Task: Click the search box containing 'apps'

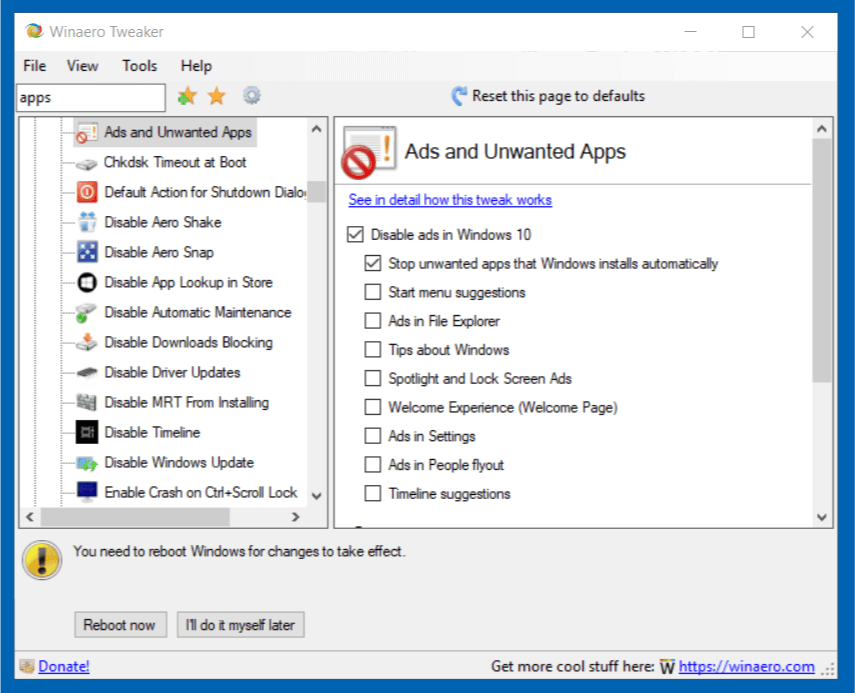Action: [x=90, y=98]
